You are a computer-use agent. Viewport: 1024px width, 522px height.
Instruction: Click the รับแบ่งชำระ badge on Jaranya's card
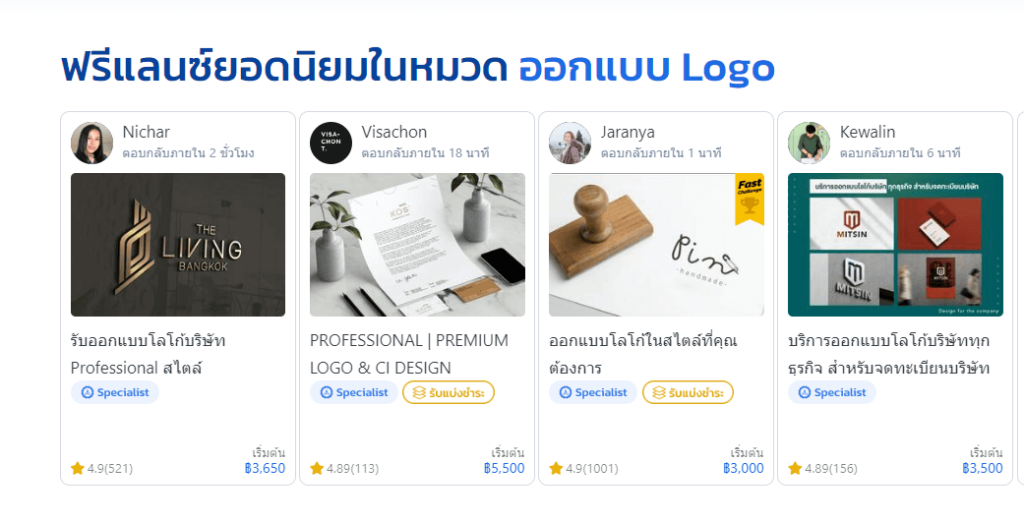pos(688,393)
